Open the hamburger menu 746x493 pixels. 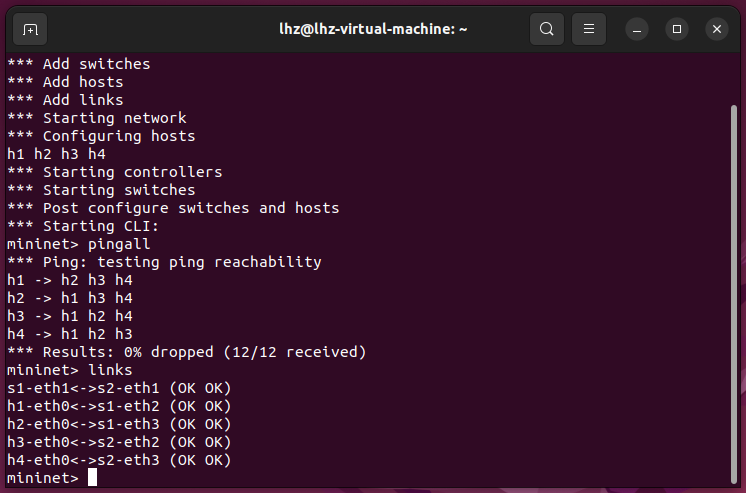[589, 29]
